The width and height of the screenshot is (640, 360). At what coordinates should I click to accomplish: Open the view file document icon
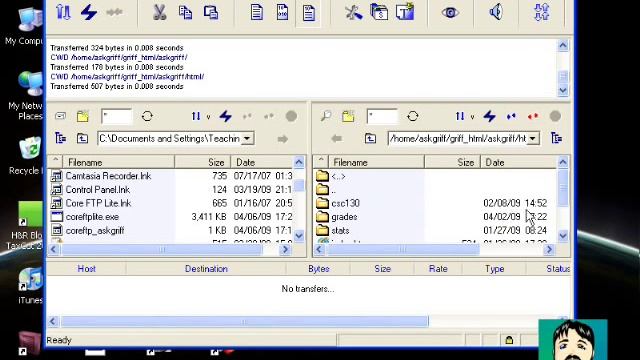coord(257,12)
